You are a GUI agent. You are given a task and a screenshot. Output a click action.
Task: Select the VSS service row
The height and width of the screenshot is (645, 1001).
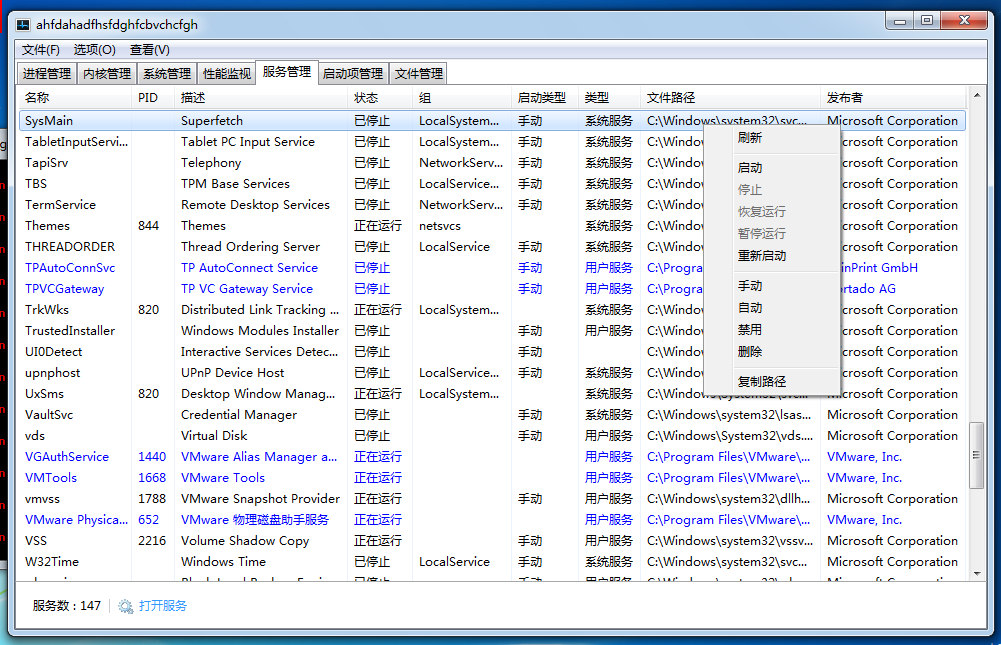tap(492, 541)
